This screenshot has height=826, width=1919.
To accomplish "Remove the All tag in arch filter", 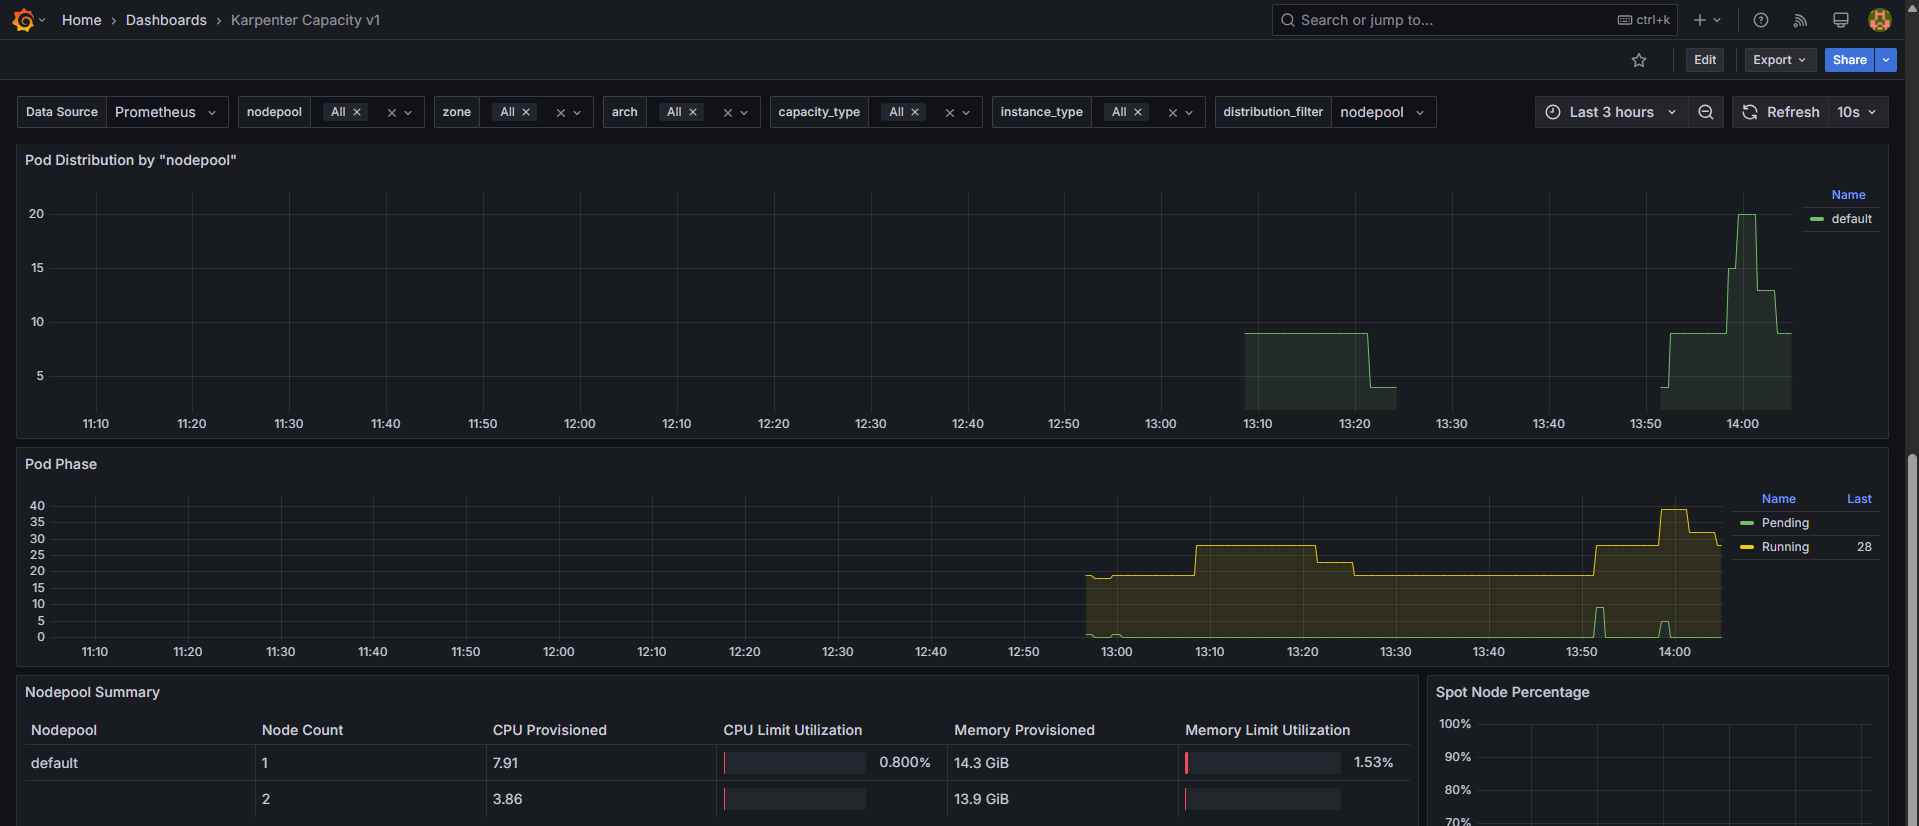I will point(693,112).
